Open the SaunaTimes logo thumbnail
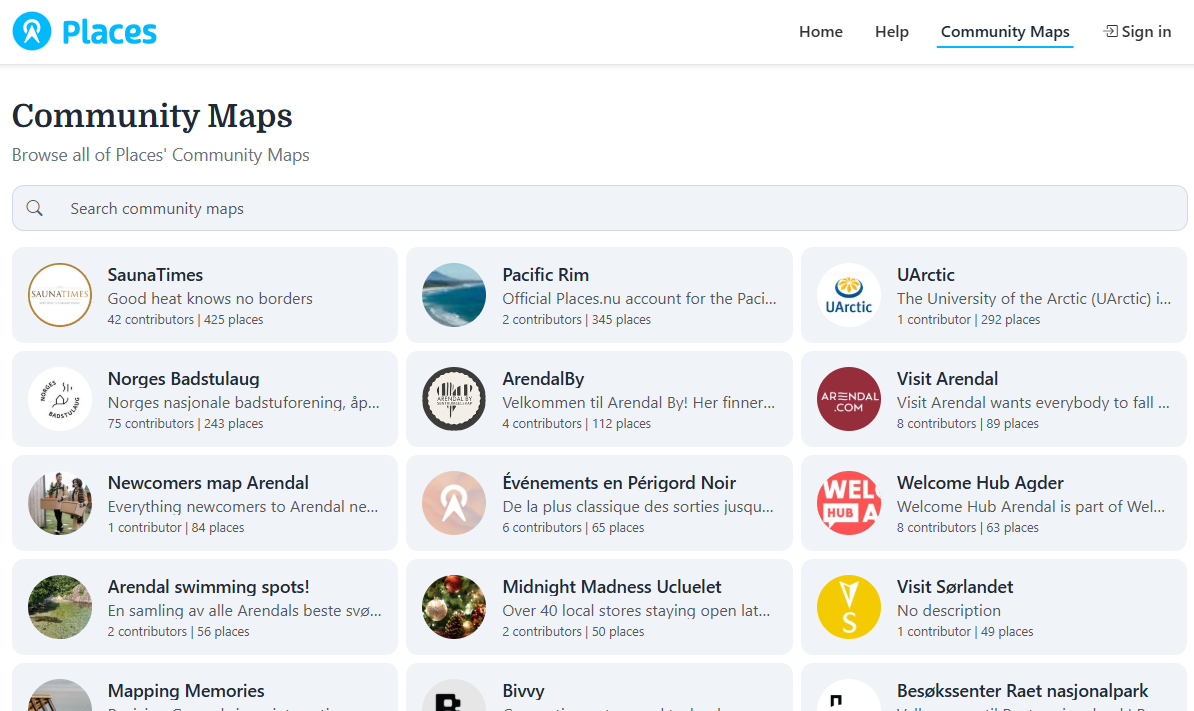Screen dimensions: 1194x711 pos(60,295)
